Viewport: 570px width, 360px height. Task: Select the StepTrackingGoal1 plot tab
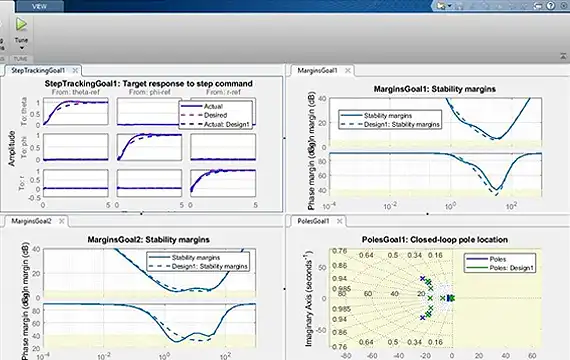coord(38,70)
